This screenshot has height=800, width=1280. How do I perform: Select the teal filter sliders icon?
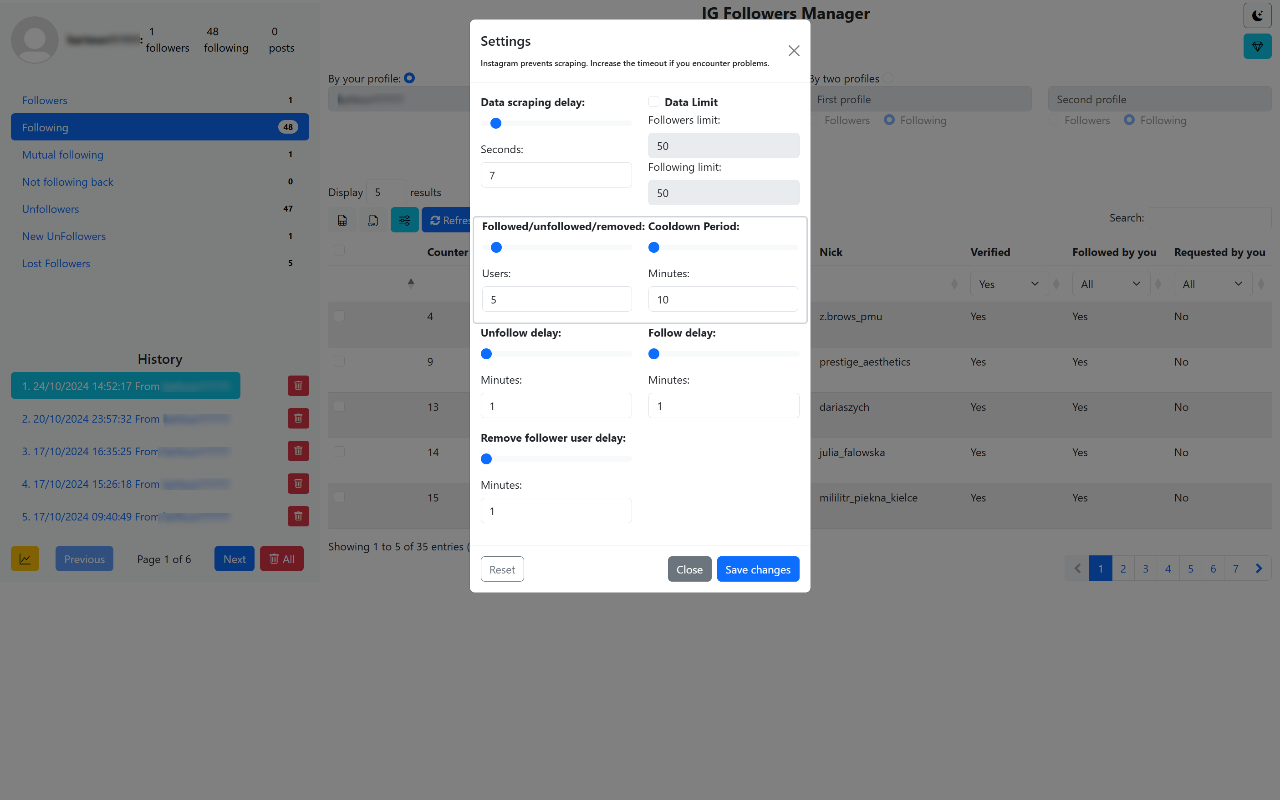[x=404, y=219]
